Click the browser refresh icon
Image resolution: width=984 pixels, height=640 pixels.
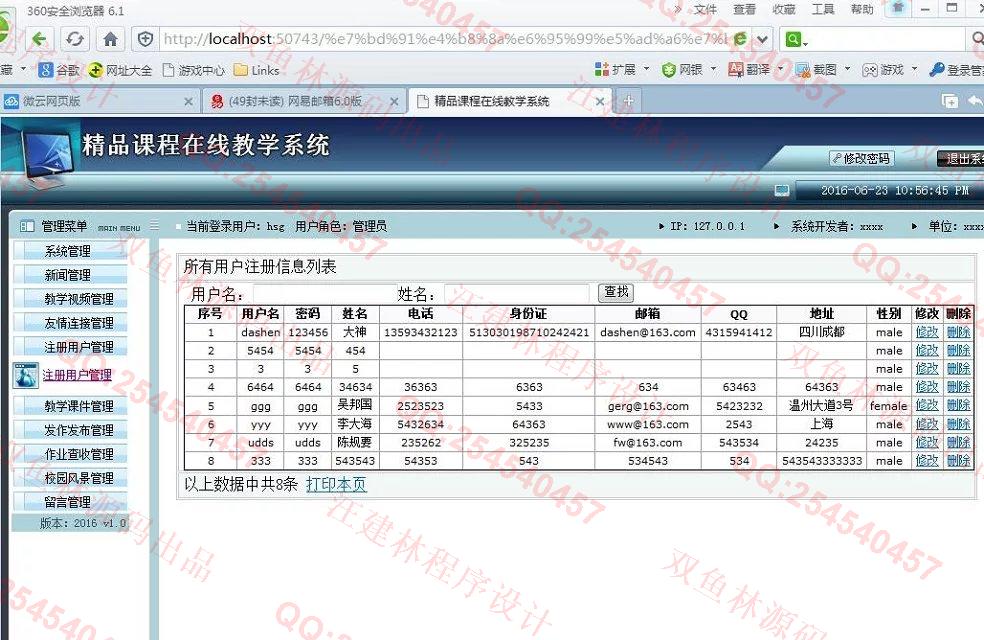click(75, 39)
